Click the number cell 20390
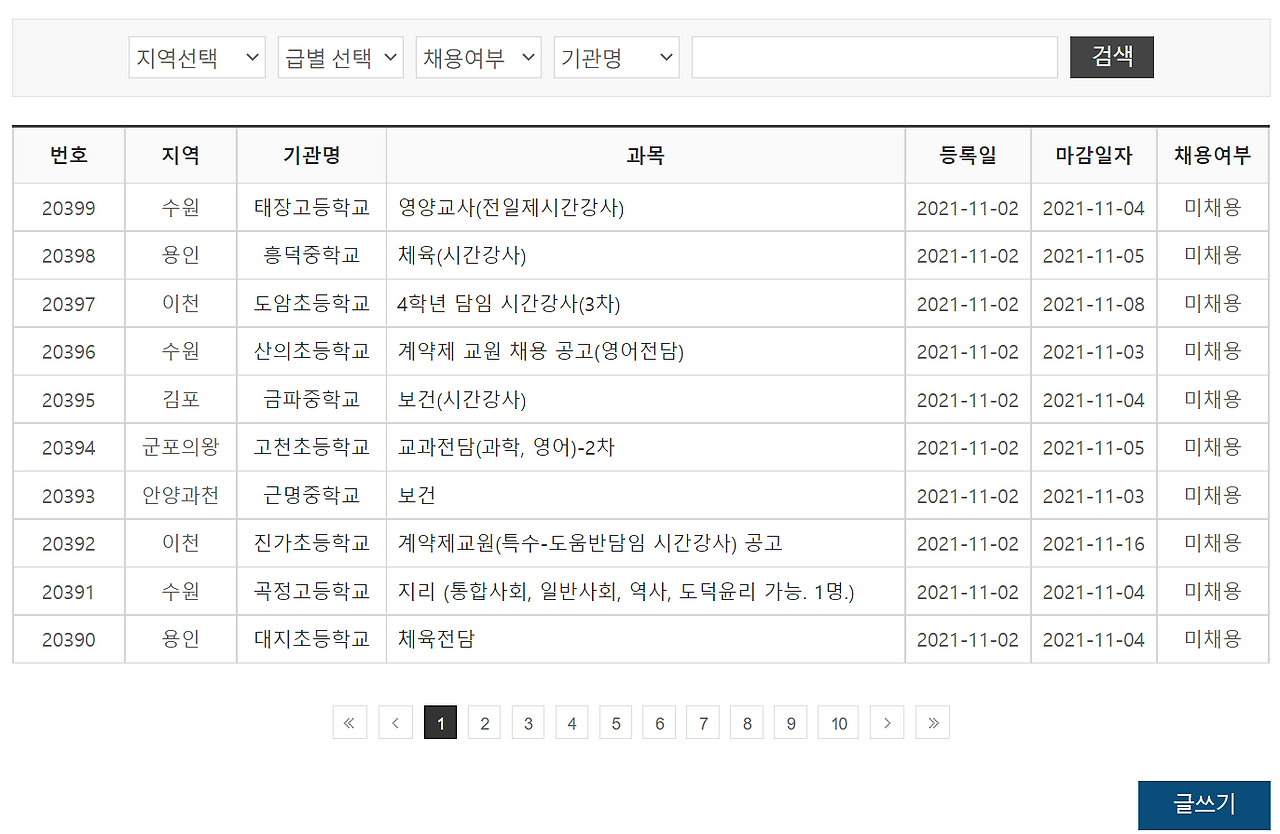The image size is (1280, 834). pos(69,640)
